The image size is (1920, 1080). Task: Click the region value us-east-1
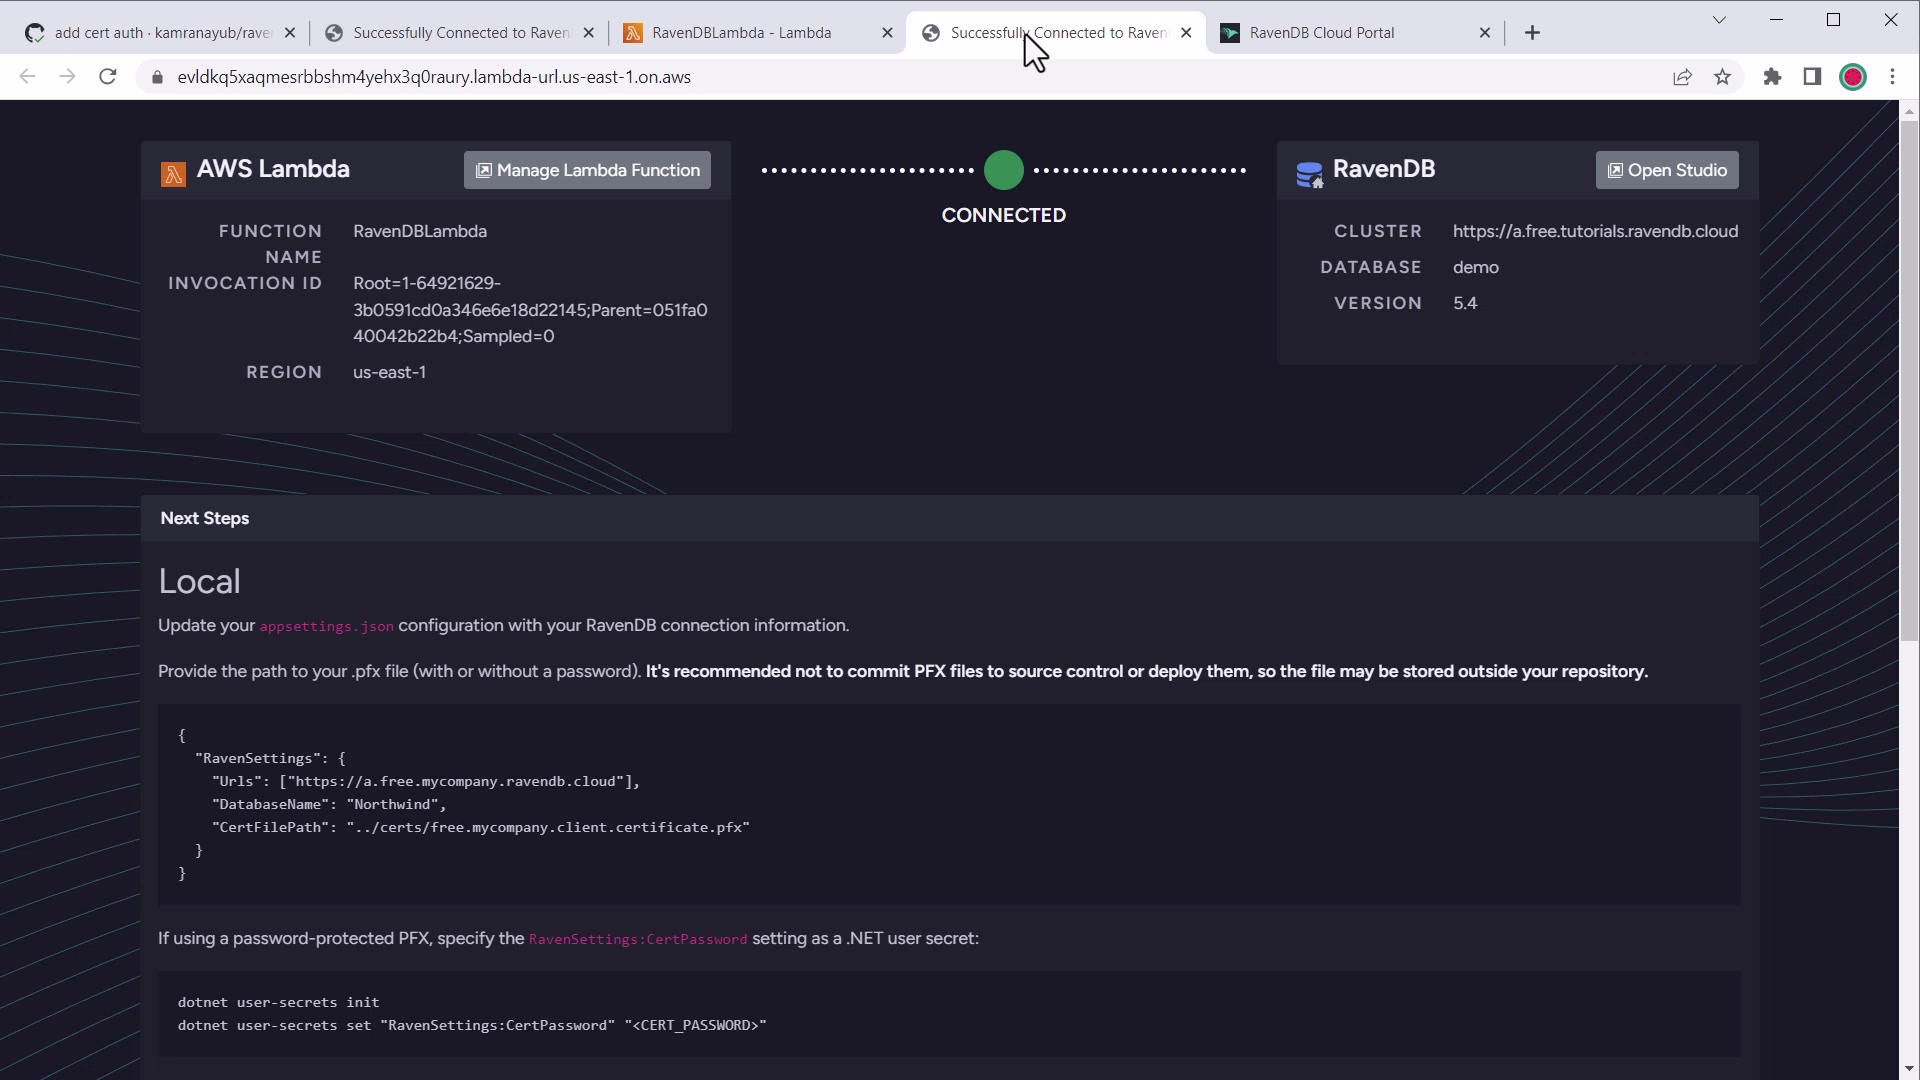[x=389, y=372]
